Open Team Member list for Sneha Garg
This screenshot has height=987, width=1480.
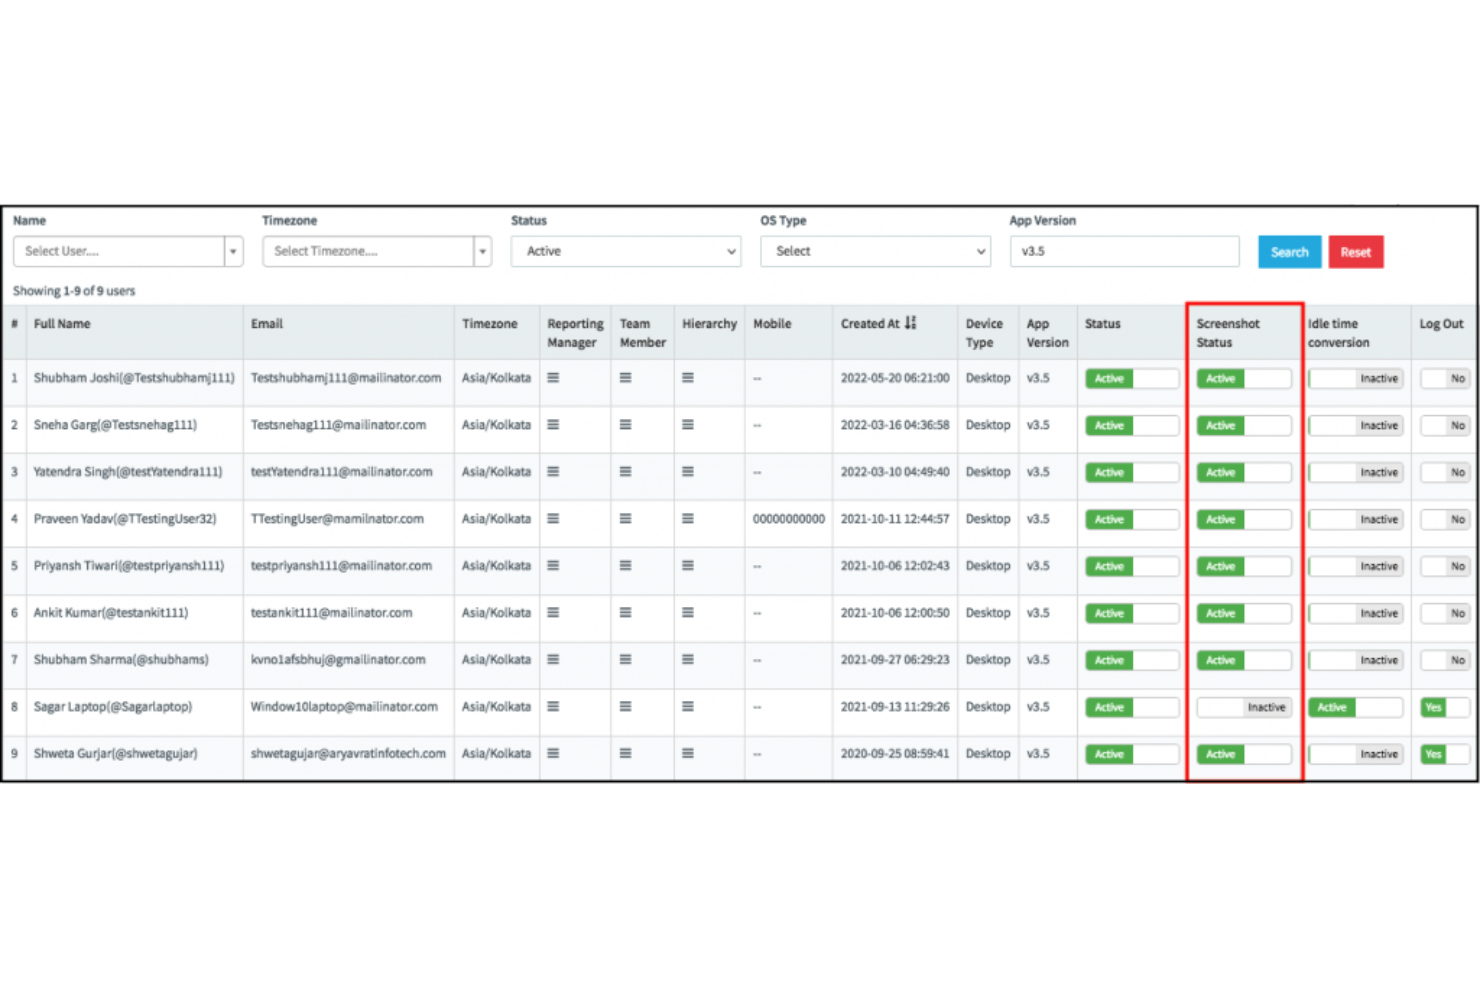[x=625, y=425]
